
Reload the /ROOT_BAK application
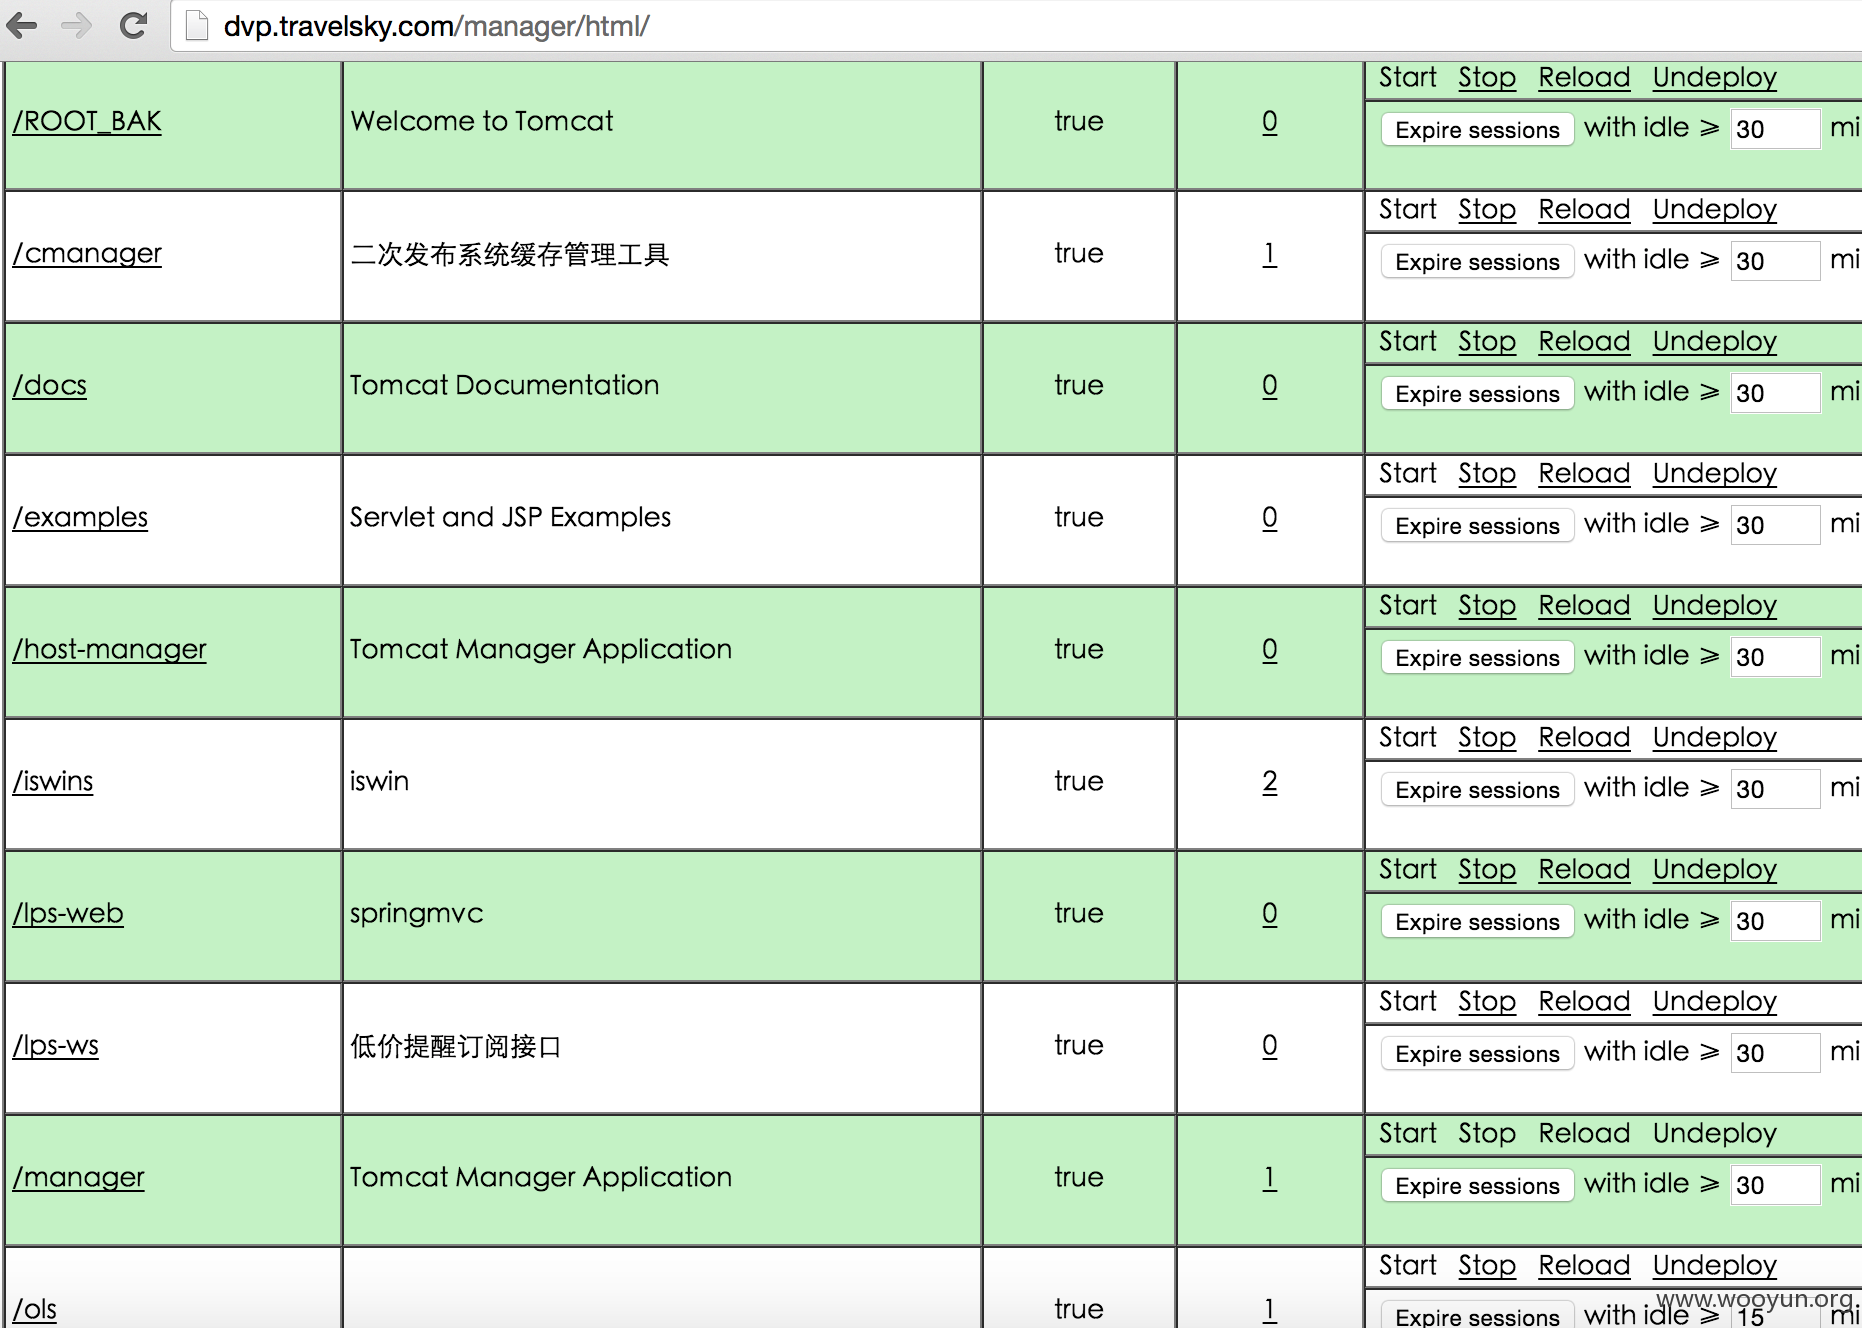1584,77
